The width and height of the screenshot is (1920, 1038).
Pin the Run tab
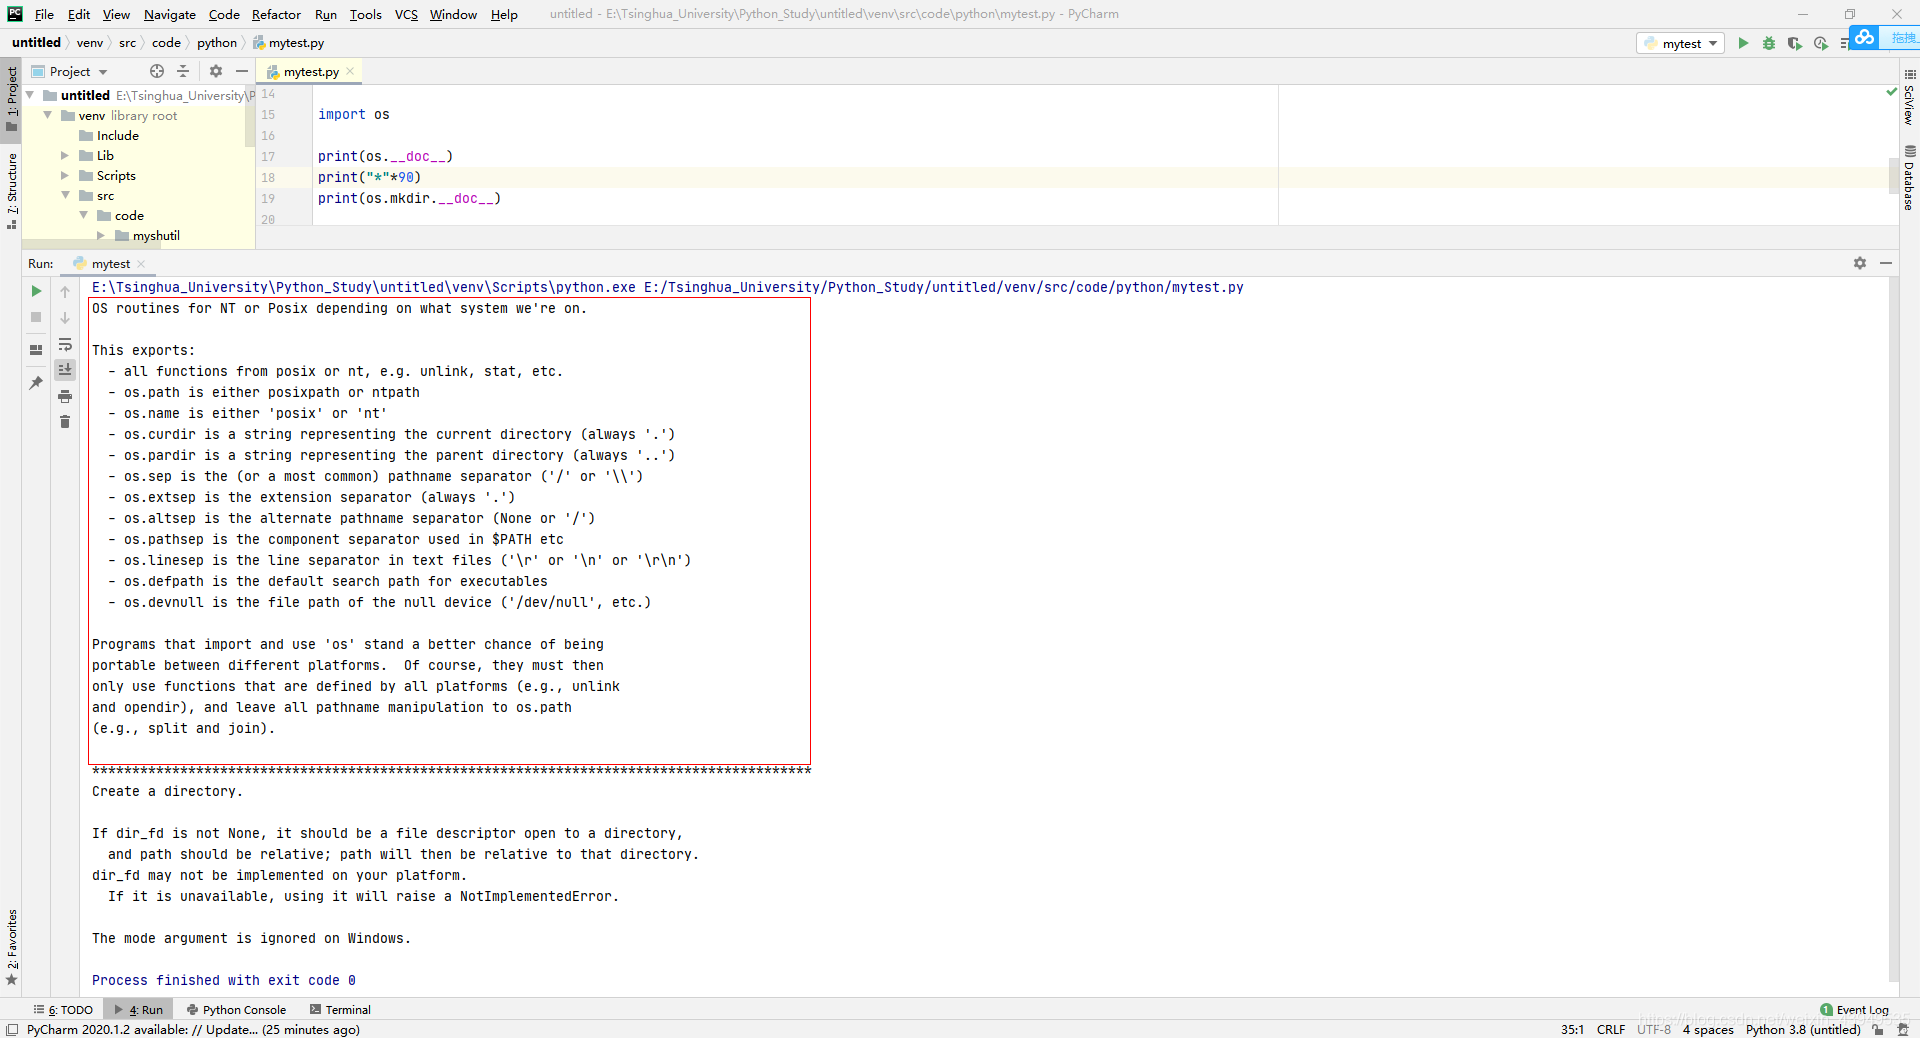[36, 383]
